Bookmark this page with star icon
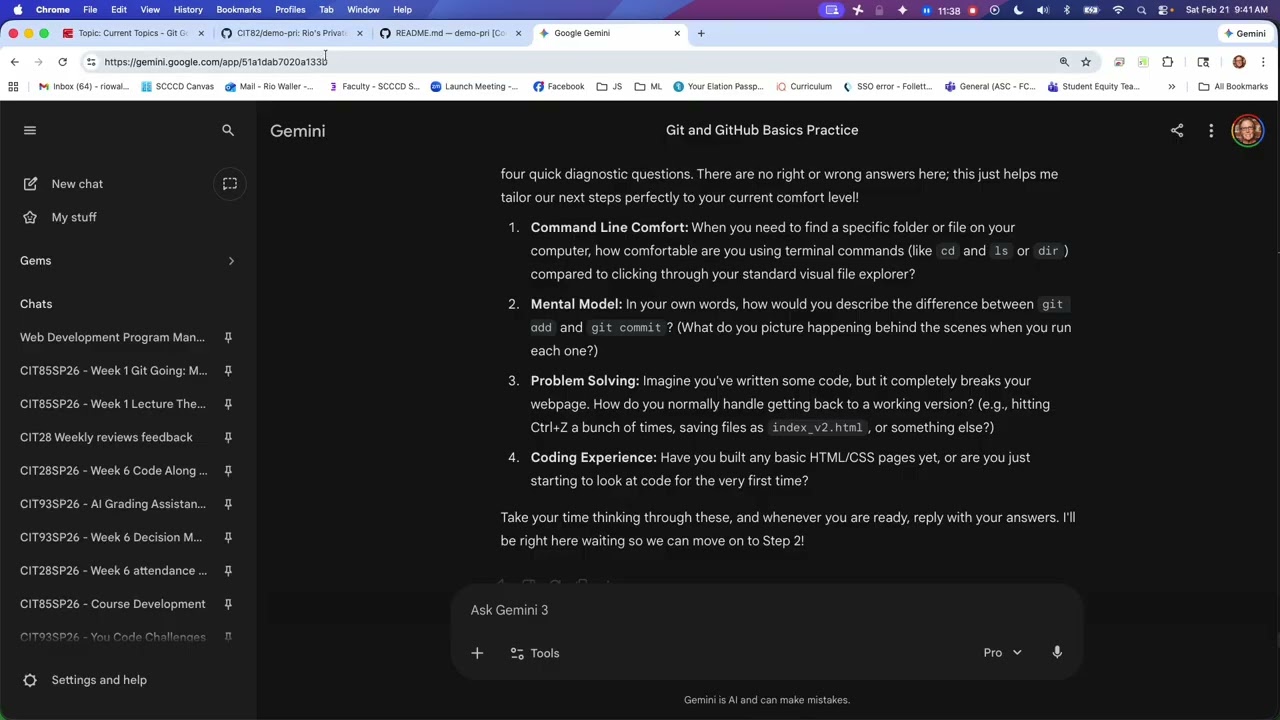Viewport: 1280px width, 720px height. pyautogui.click(x=1086, y=62)
